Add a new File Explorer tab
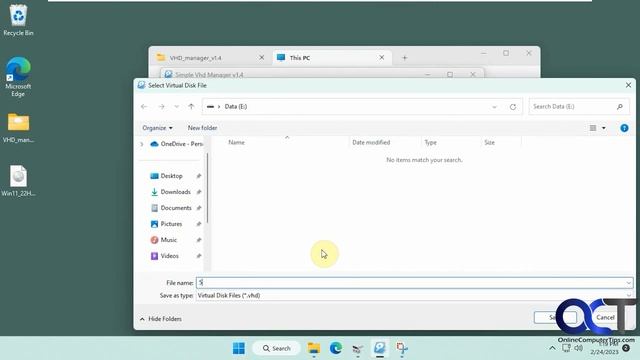The width and height of the screenshot is (640, 360). 404,58
